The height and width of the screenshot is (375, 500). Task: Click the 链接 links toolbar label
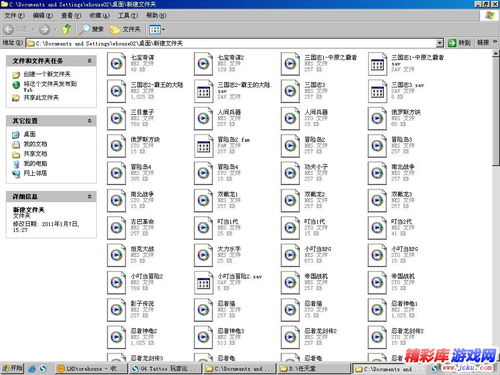click(483, 43)
